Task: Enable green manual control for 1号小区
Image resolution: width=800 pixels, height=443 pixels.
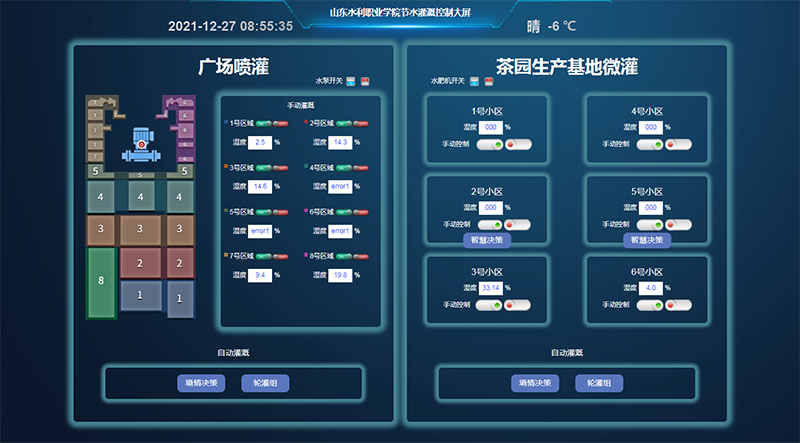Action: [x=490, y=145]
